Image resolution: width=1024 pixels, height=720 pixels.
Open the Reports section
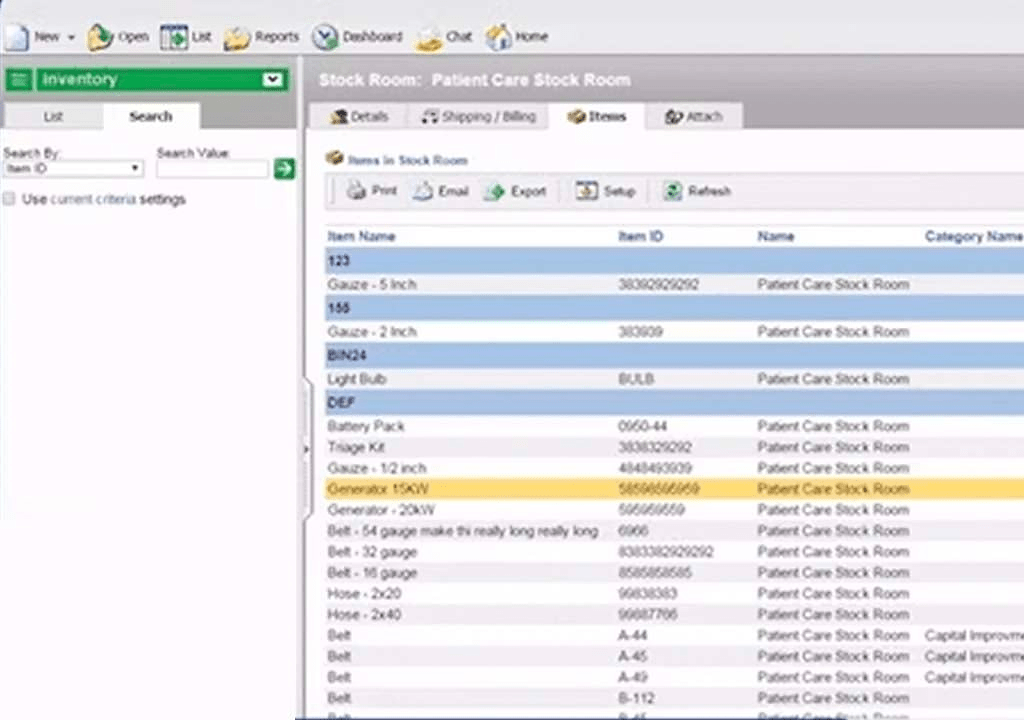tap(262, 36)
